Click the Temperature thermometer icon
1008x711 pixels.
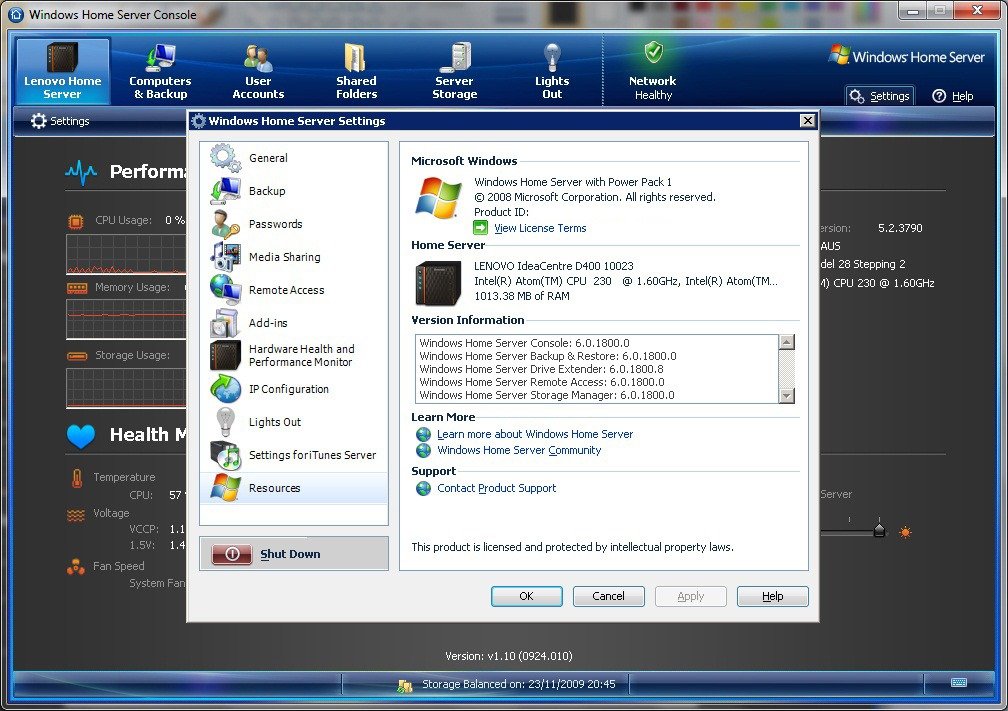[77, 478]
